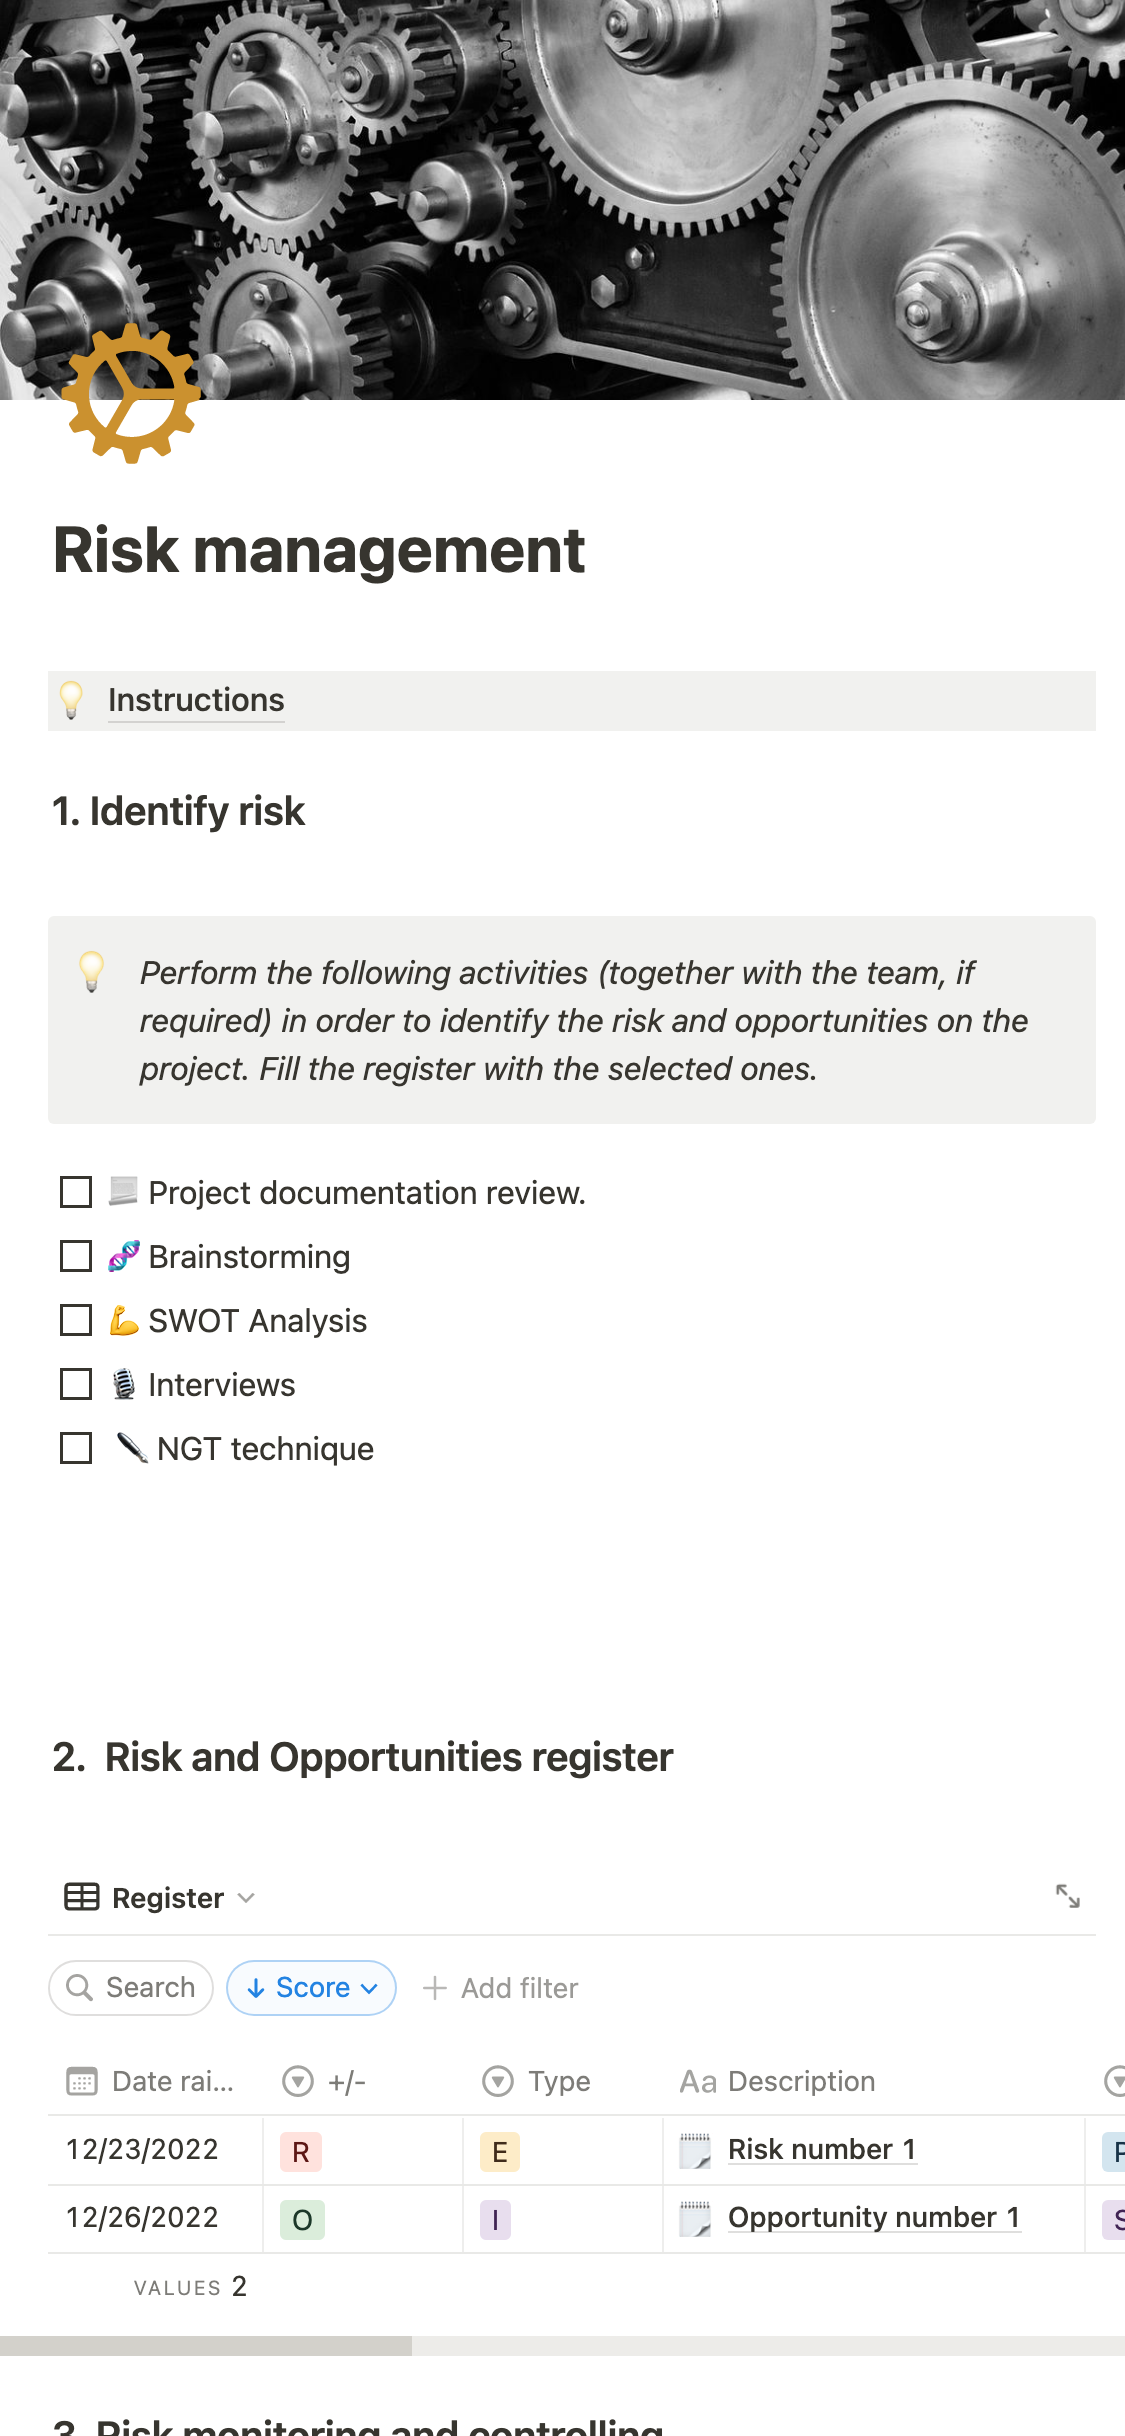Viewport: 1125px width, 2436px height.
Task: Open the Risk number 1 page icon
Action: pyautogui.click(x=695, y=2150)
